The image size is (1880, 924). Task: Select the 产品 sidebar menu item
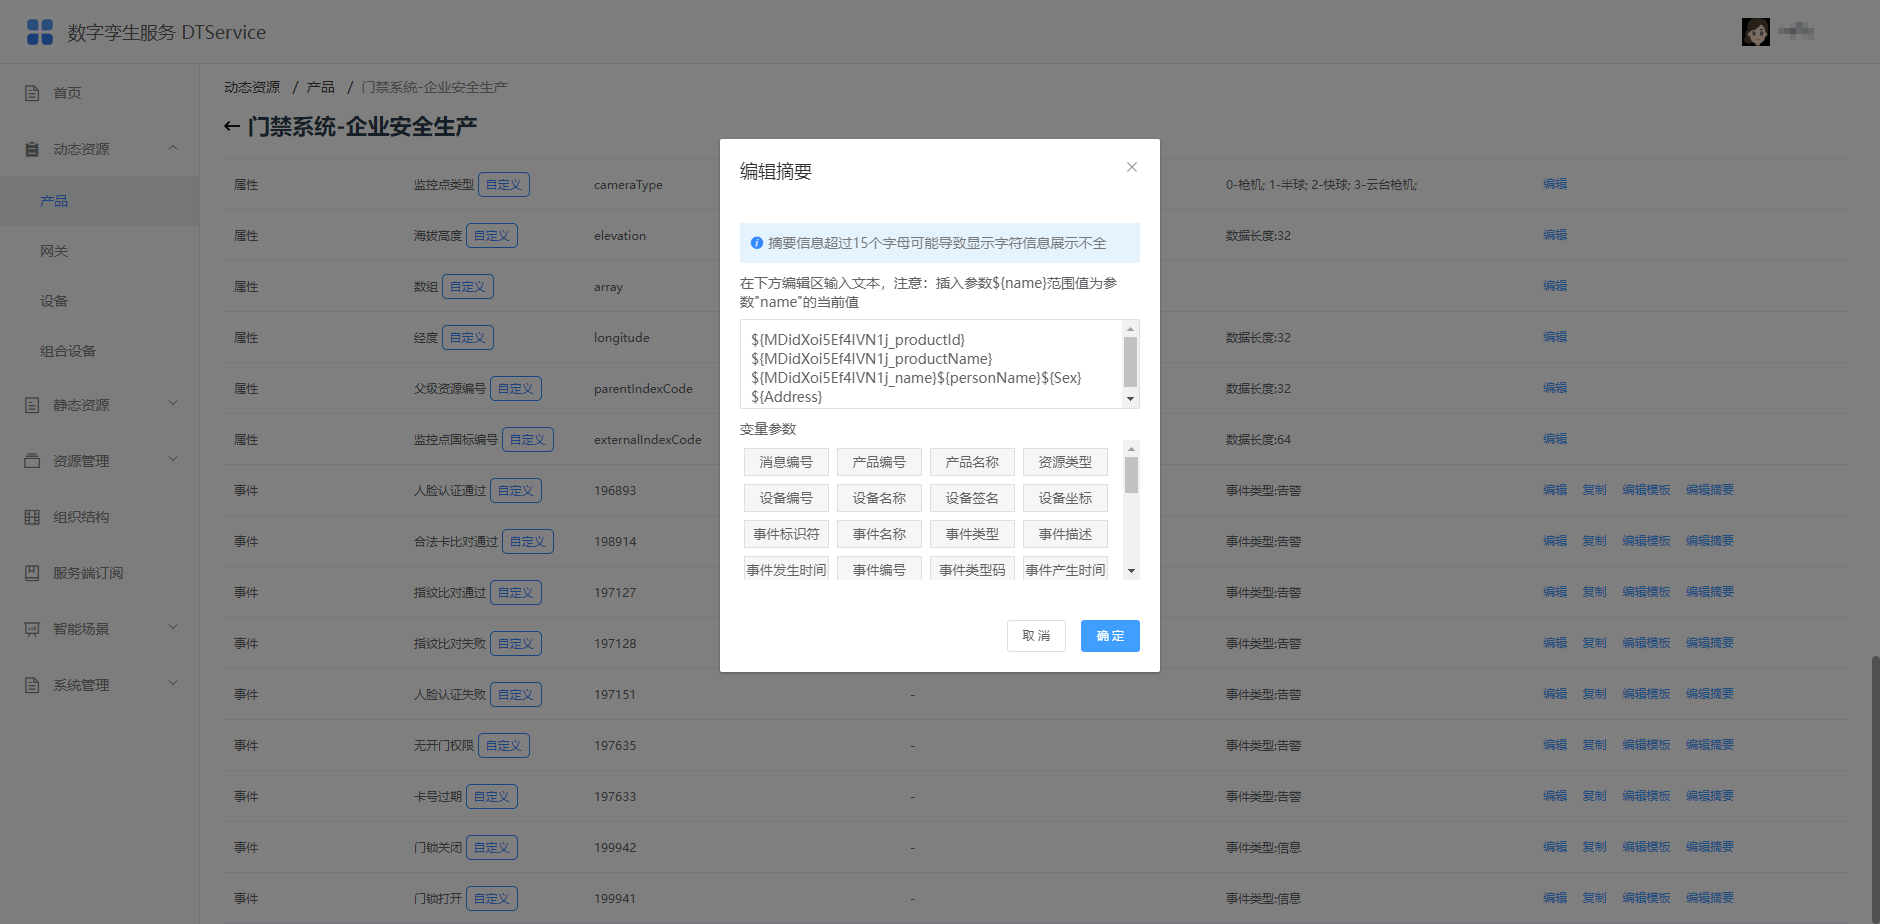(99, 201)
